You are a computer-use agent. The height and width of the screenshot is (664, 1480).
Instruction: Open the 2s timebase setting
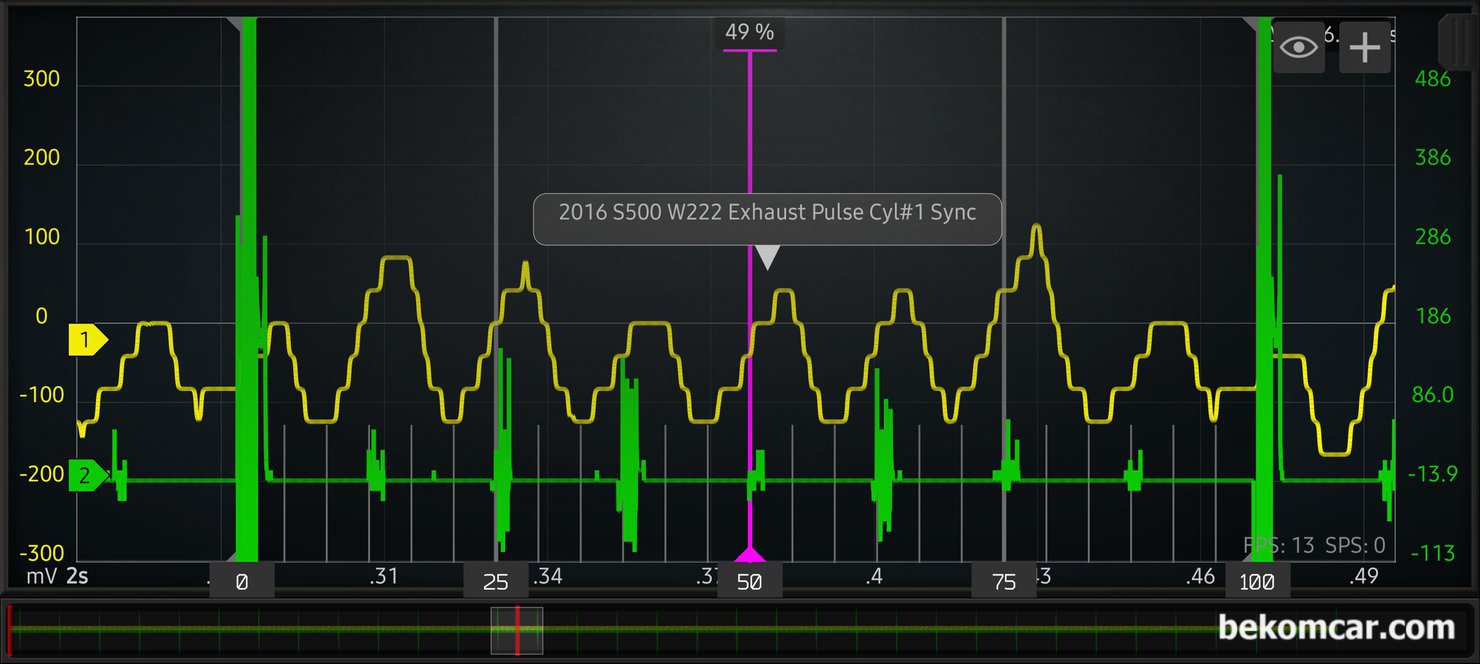coord(78,577)
